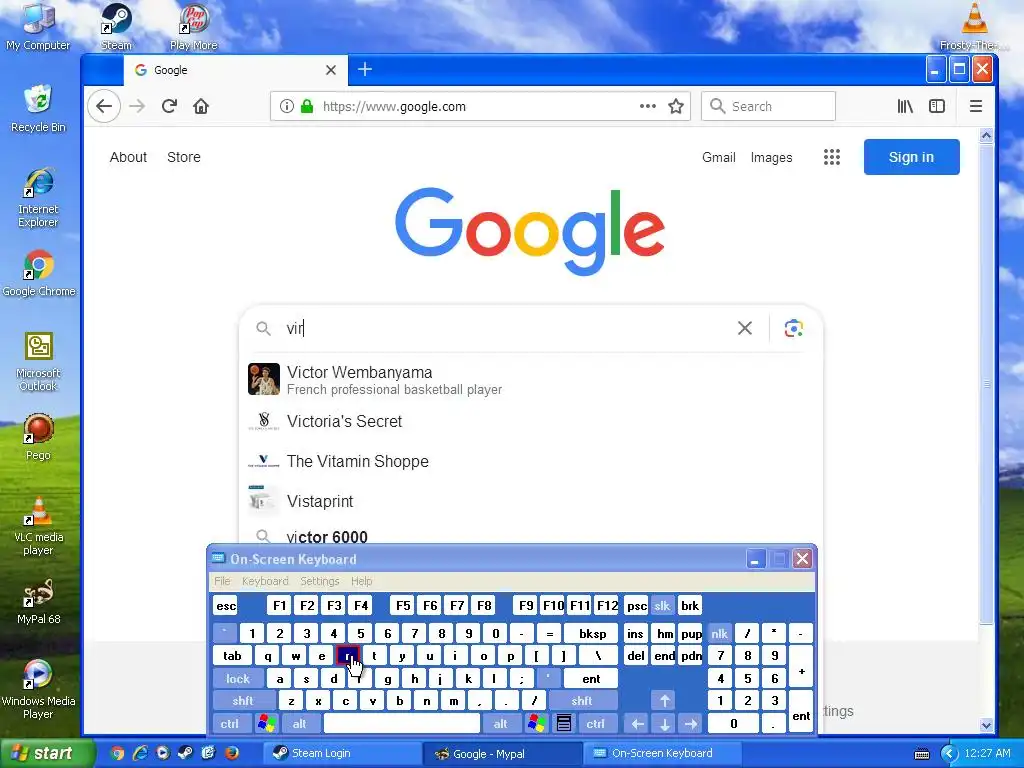Toggle the ins key
Image resolution: width=1024 pixels, height=768 pixels.
(635, 633)
